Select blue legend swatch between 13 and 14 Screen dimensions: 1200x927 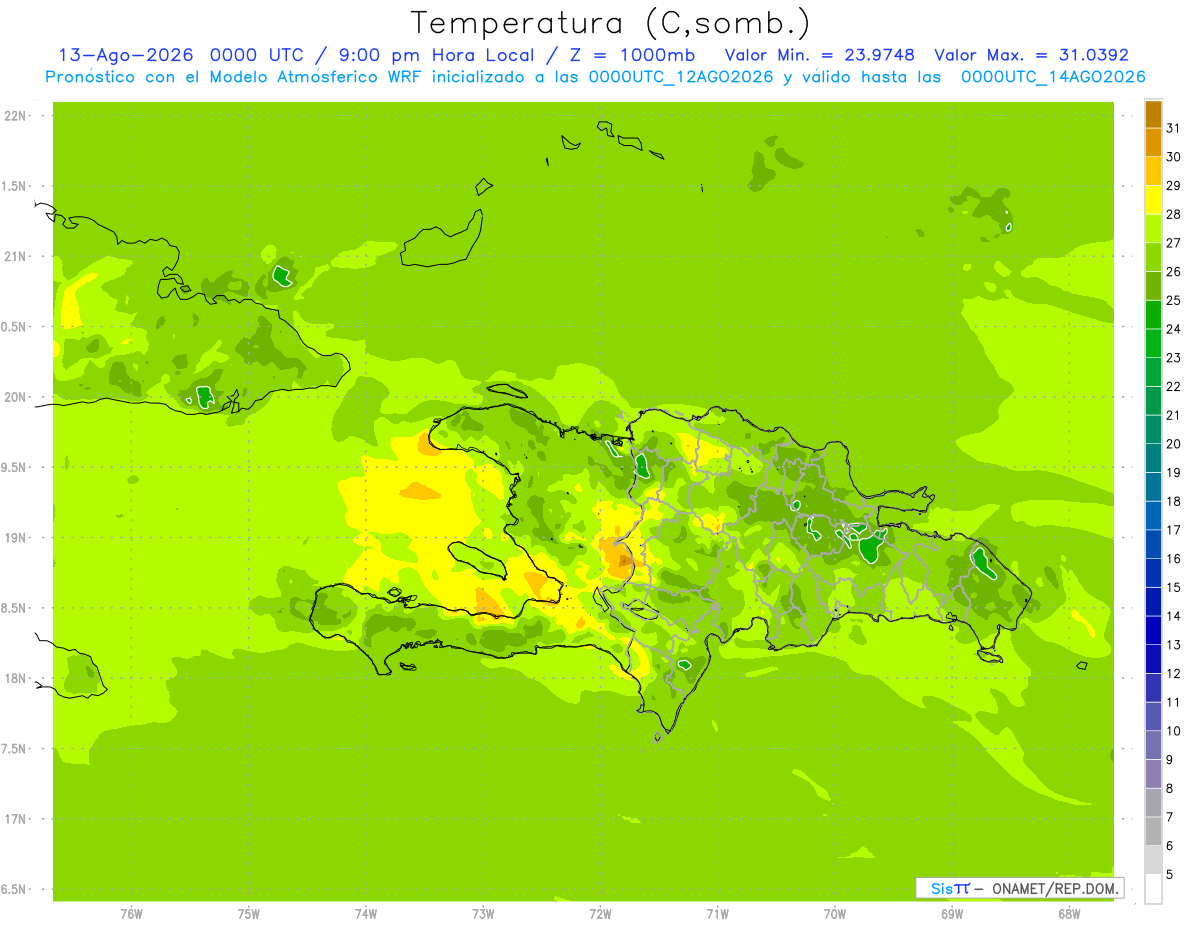pyautogui.click(x=1153, y=631)
